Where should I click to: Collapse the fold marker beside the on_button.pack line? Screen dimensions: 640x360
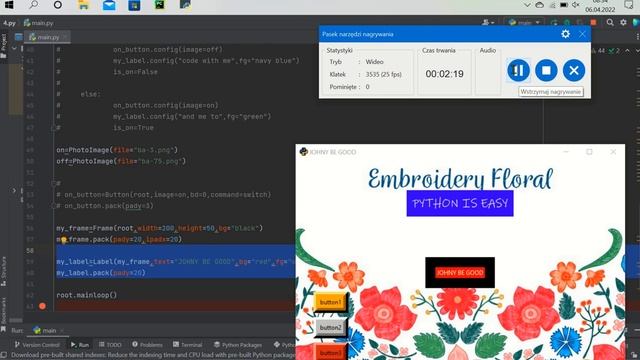point(53,206)
